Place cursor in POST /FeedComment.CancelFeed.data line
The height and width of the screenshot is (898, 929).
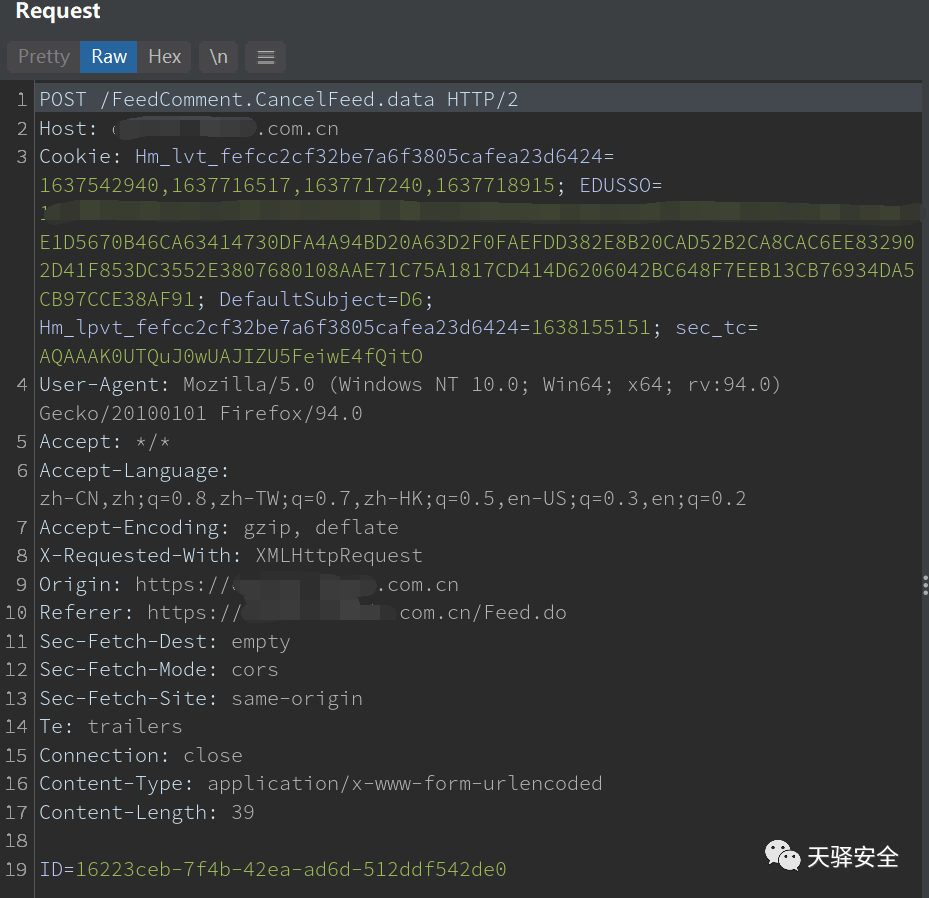click(x=278, y=100)
